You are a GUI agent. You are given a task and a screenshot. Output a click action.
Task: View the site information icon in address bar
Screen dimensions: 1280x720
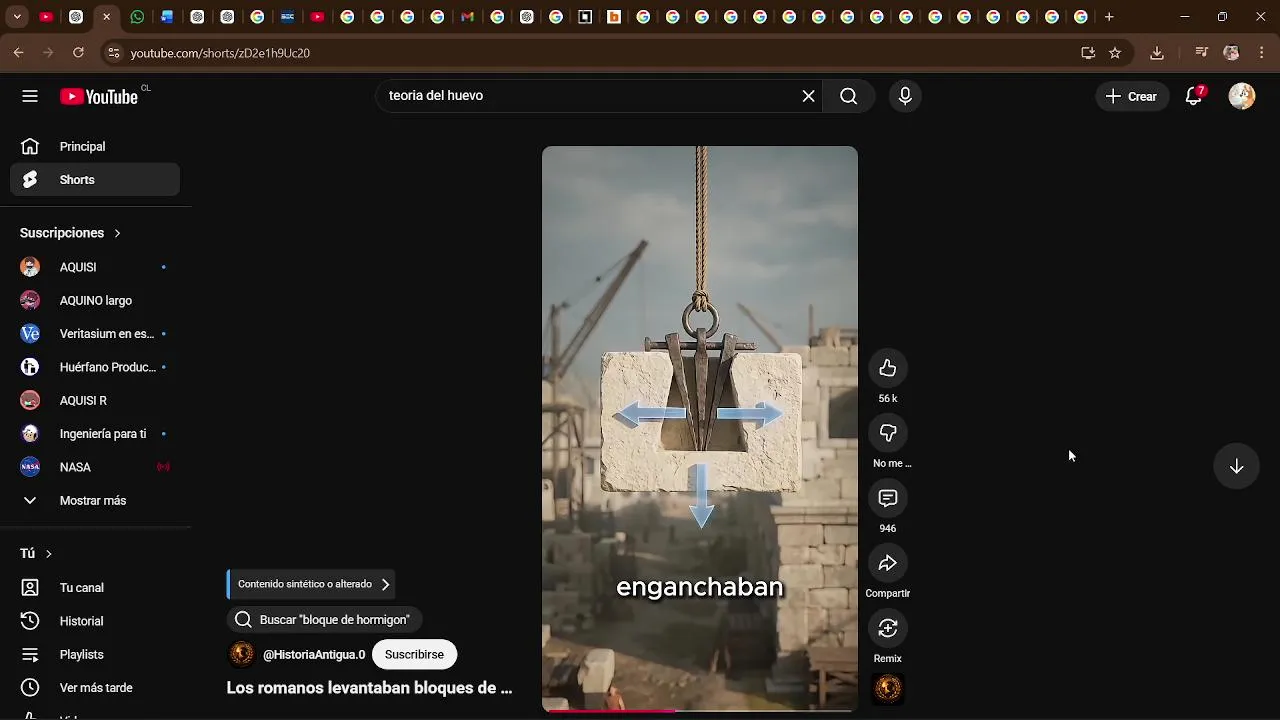[113, 53]
